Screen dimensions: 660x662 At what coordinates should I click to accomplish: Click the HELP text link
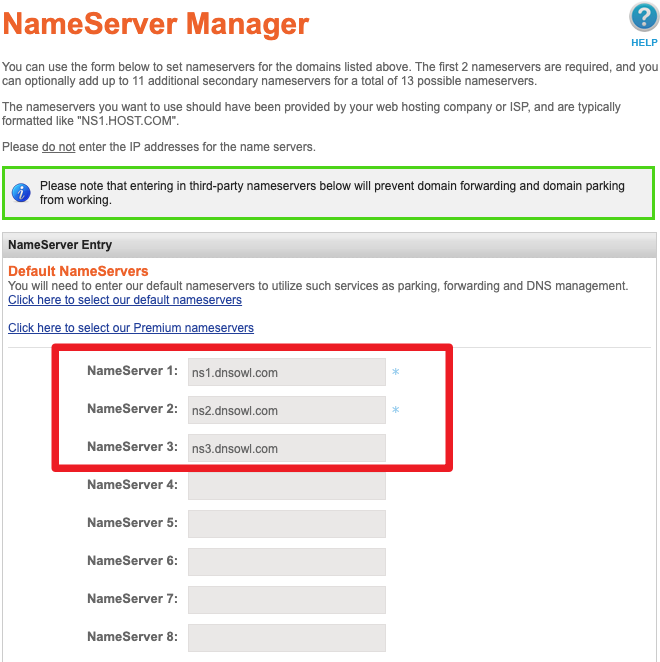point(644,43)
